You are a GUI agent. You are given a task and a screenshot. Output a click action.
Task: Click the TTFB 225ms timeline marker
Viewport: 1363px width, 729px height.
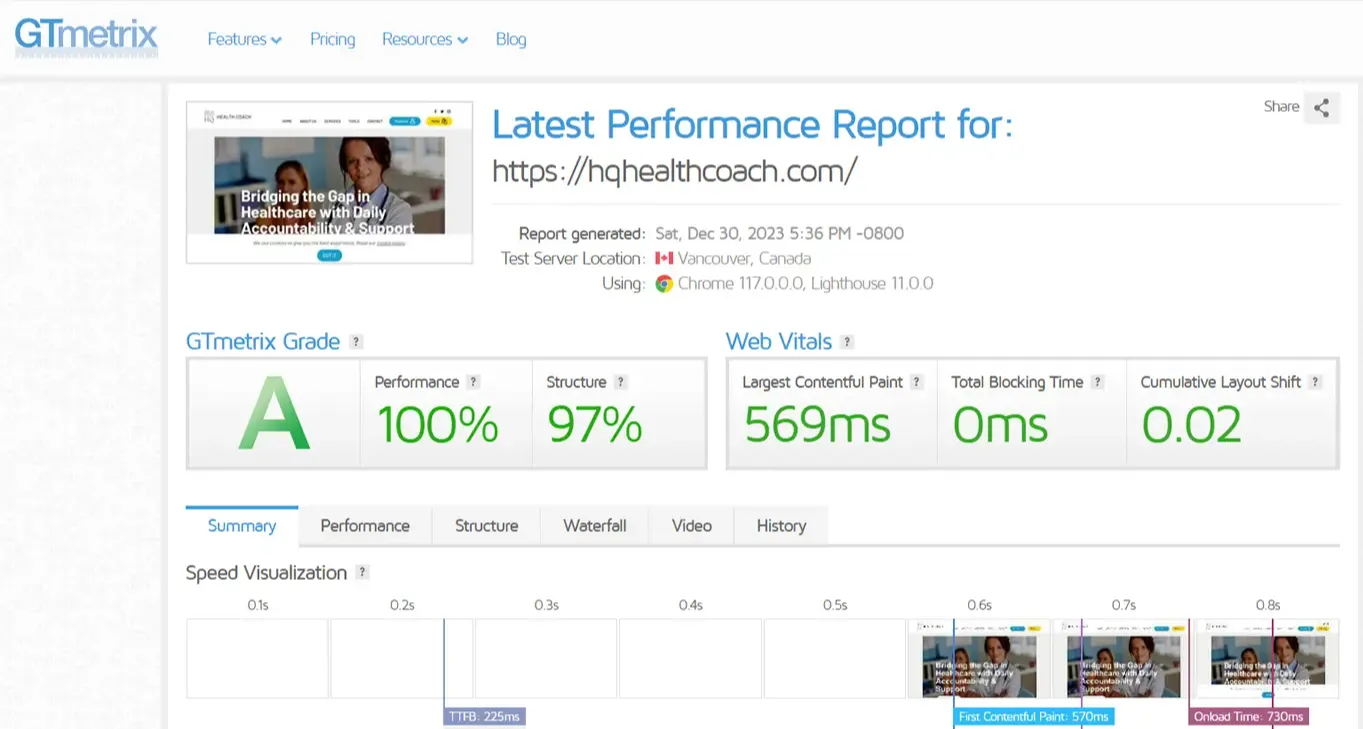(484, 716)
